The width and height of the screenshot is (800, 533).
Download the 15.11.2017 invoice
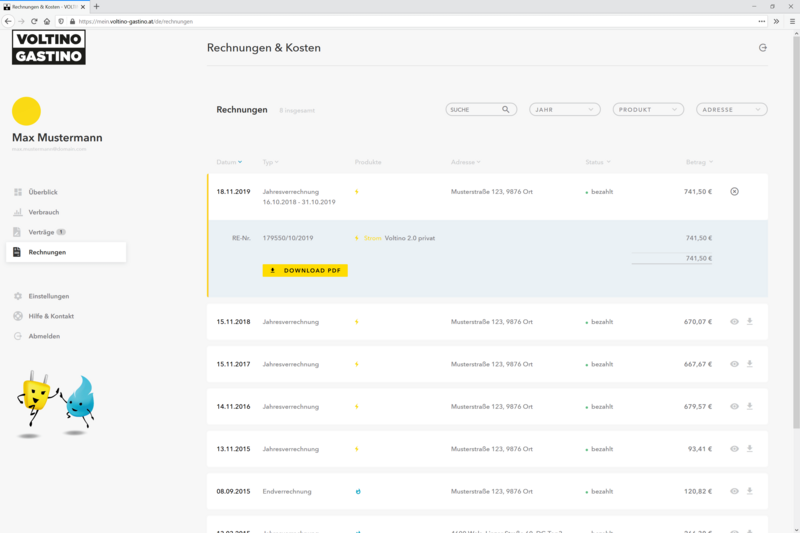pos(749,364)
